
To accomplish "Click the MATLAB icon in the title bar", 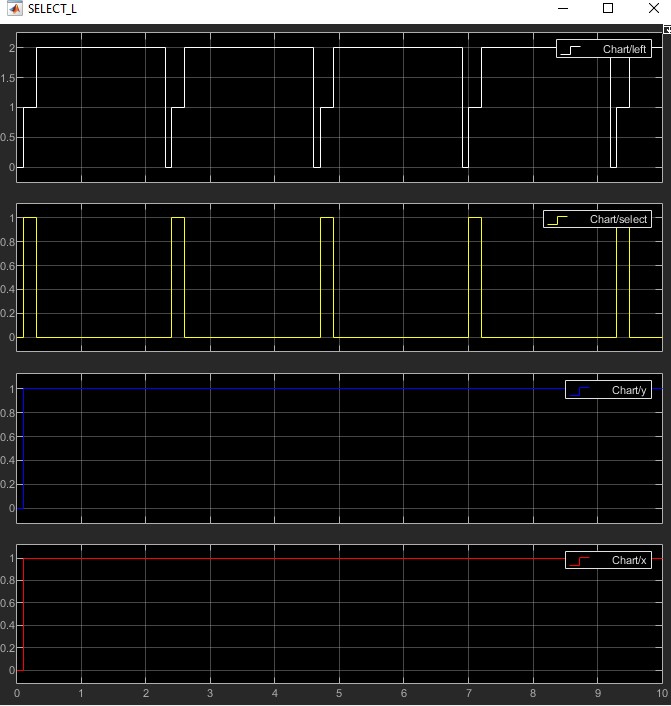I will point(15,9).
